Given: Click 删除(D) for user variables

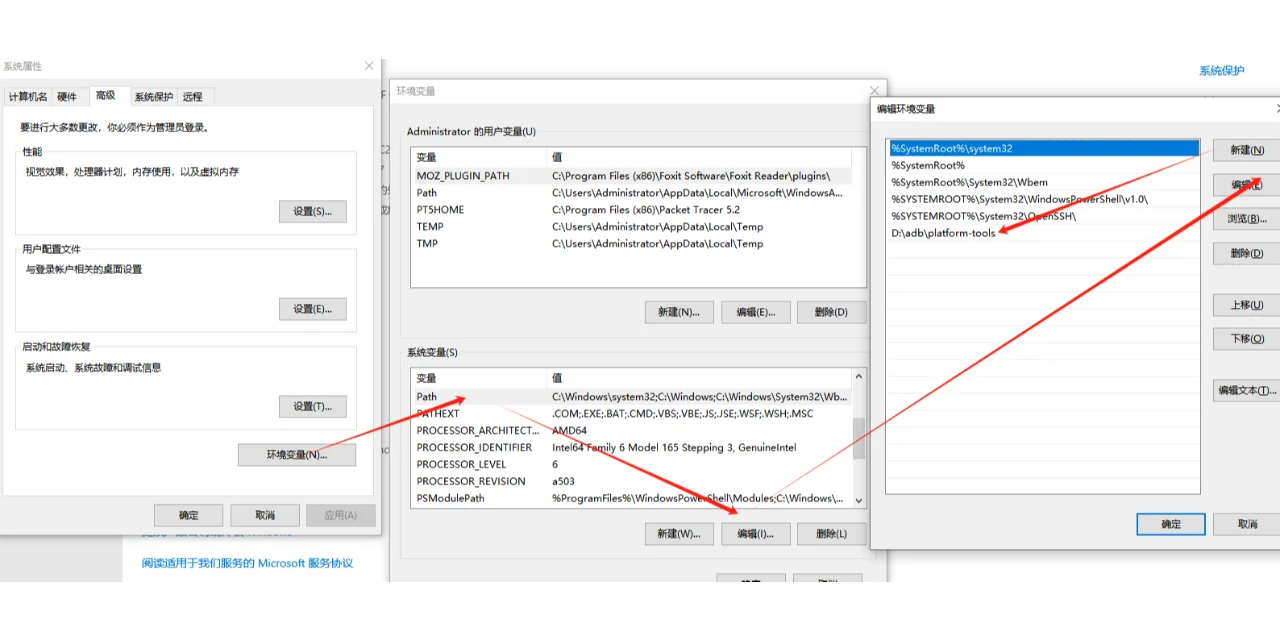Looking at the screenshot, I should (x=832, y=312).
